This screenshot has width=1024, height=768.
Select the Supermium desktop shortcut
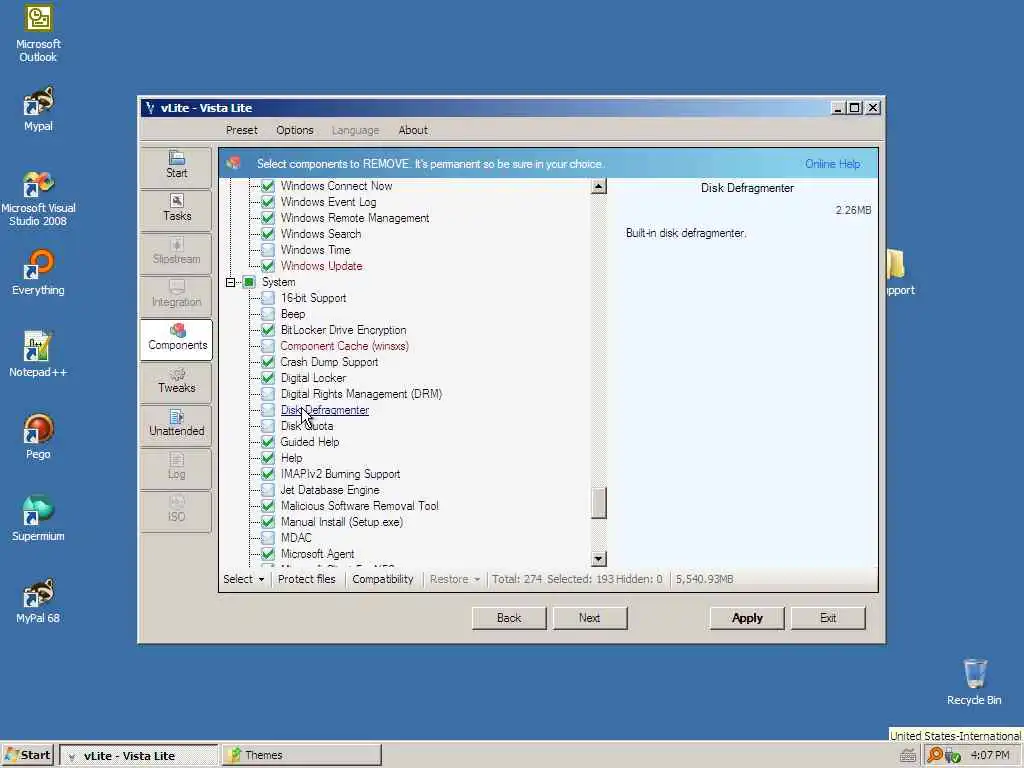(x=38, y=519)
